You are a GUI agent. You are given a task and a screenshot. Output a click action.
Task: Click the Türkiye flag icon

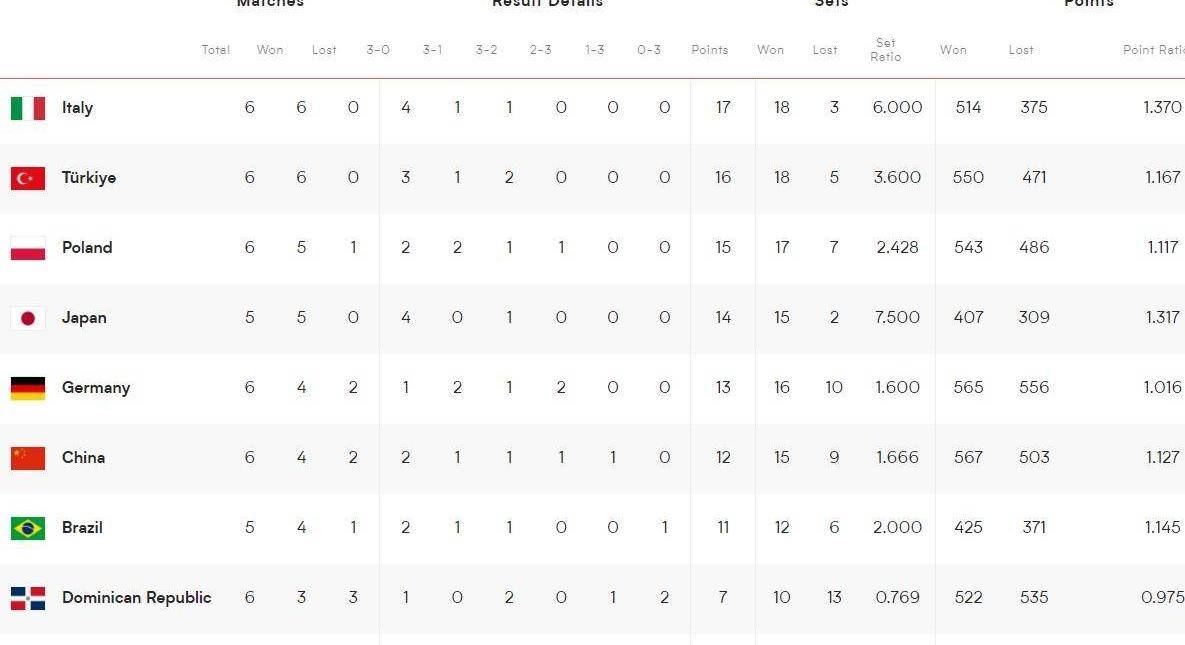point(28,178)
